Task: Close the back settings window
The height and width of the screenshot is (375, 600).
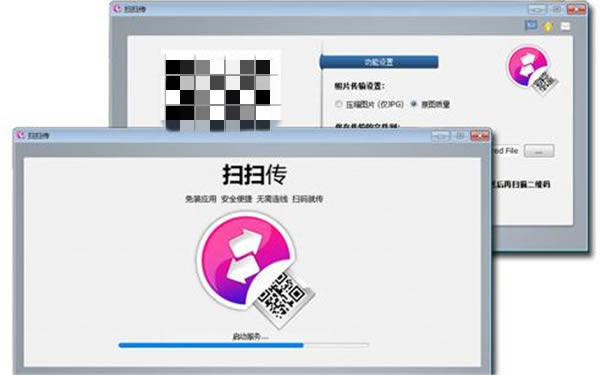Action: pos(576,9)
